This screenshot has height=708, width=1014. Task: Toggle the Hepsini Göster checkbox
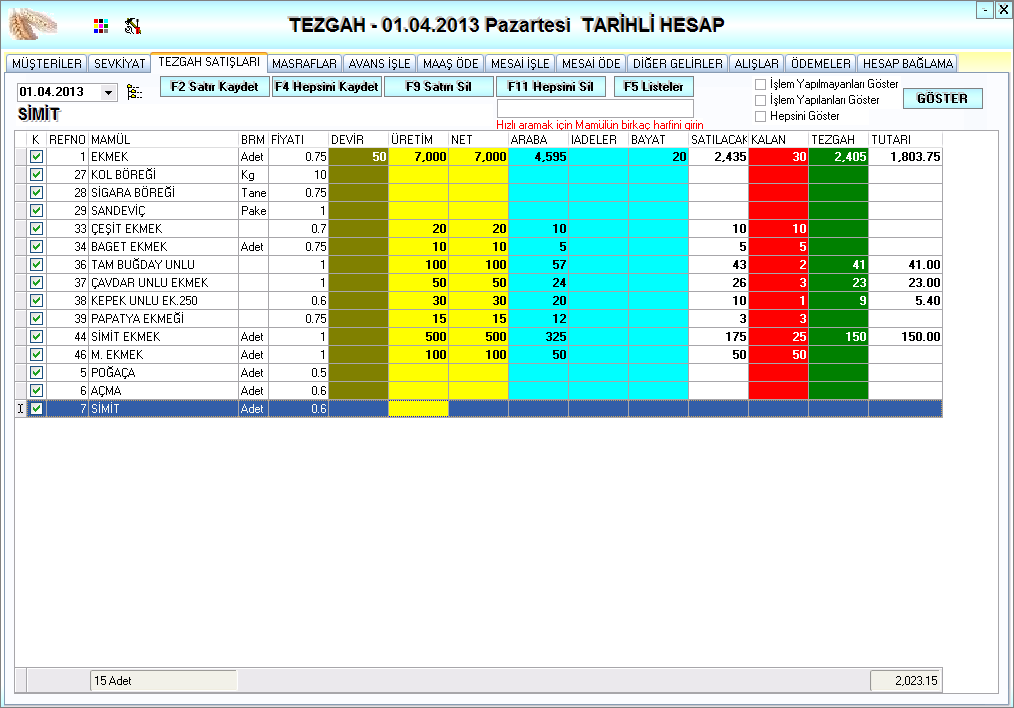click(x=761, y=116)
